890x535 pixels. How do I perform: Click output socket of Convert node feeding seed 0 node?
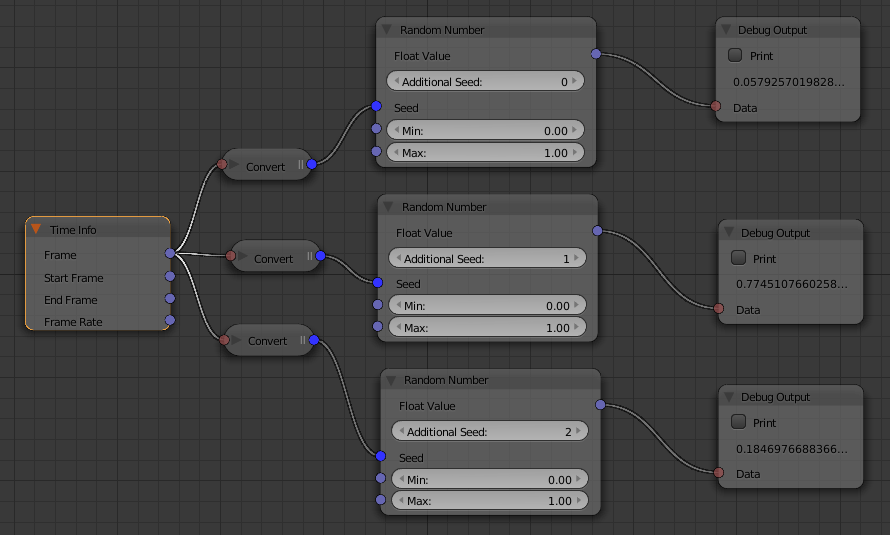click(x=312, y=165)
